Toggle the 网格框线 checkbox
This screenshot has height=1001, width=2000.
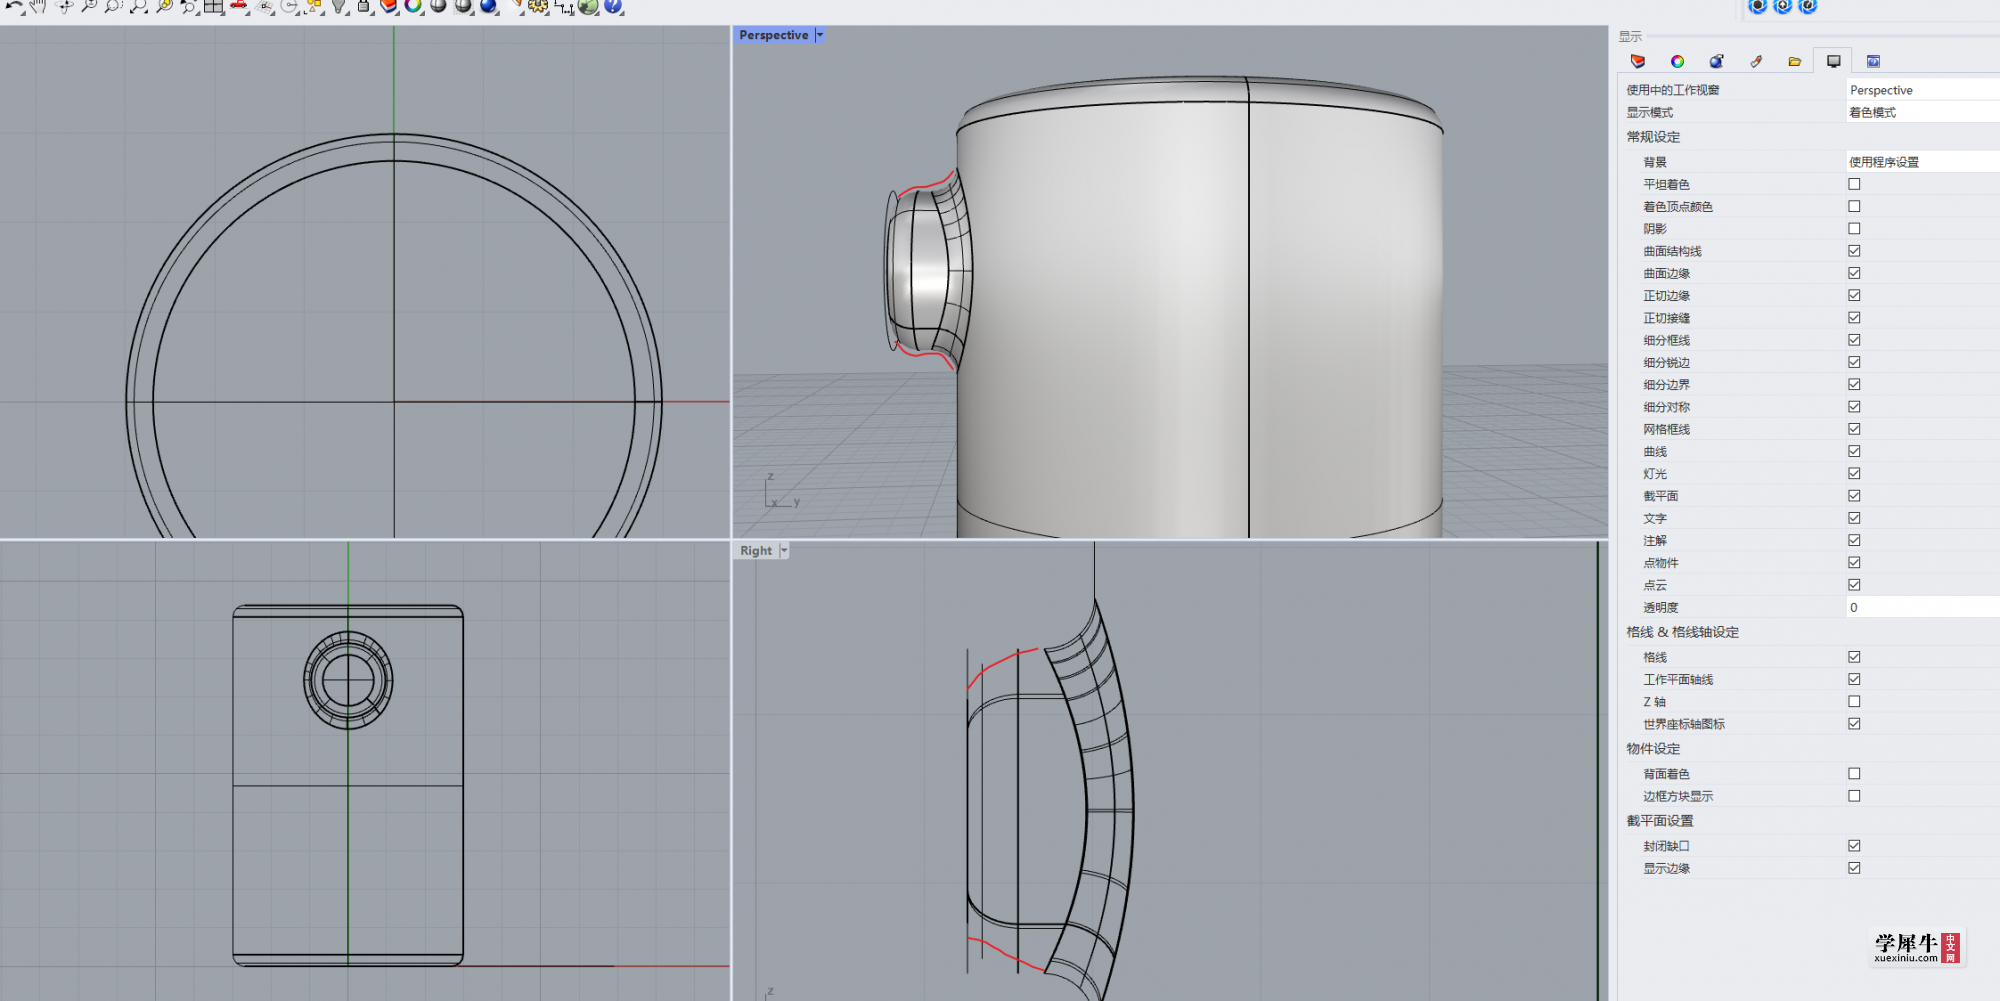[1854, 429]
